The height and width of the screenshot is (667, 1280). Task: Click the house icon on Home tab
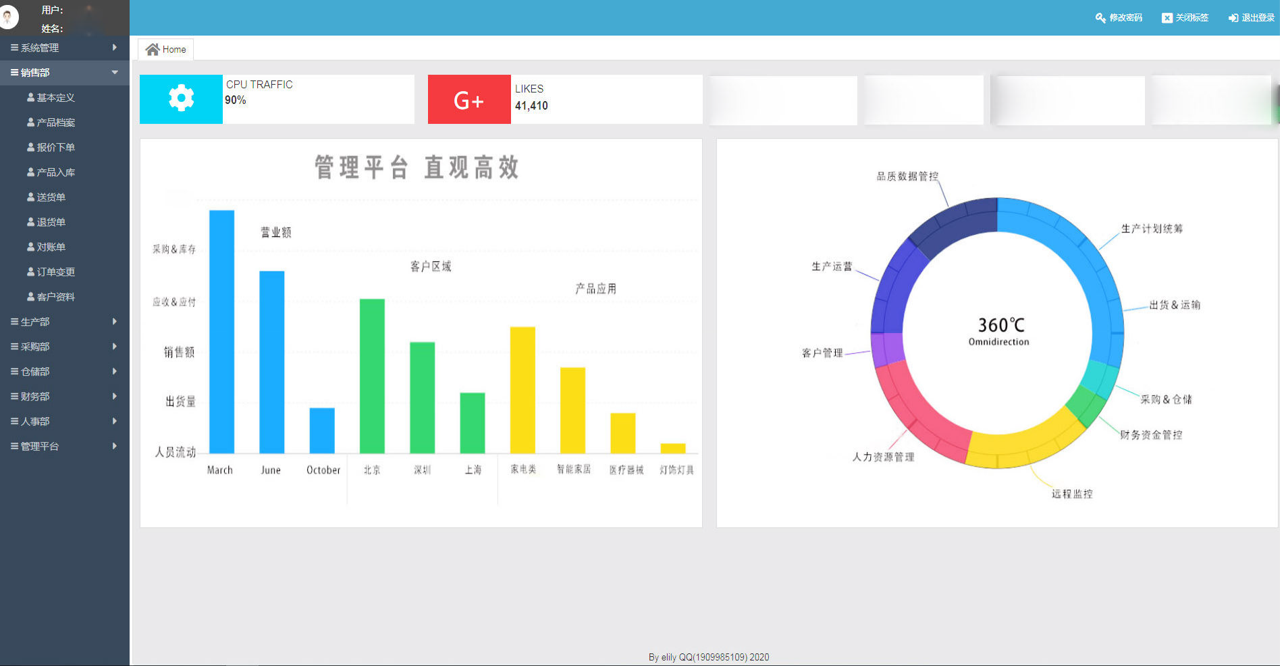[x=152, y=49]
